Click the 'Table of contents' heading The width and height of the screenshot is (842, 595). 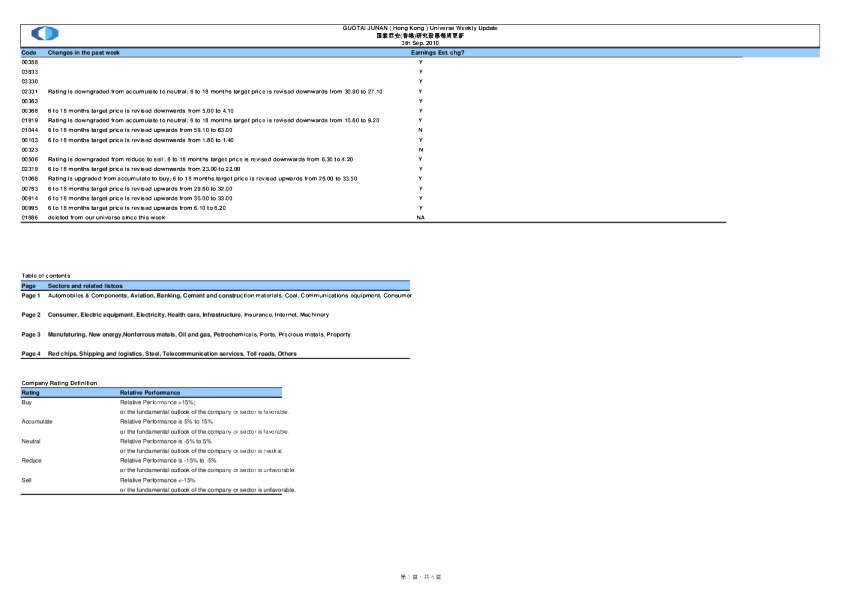[x=45, y=275]
